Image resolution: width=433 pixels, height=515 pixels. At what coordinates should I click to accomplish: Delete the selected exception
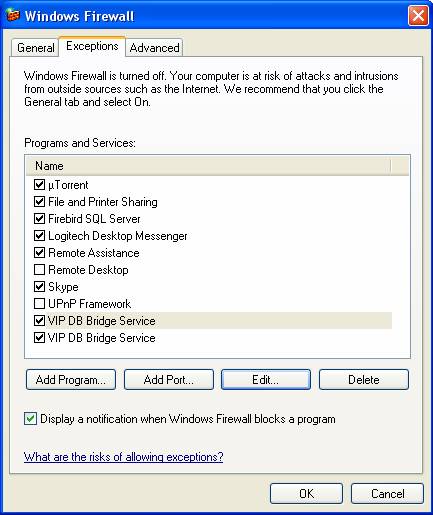pyautogui.click(x=364, y=379)
